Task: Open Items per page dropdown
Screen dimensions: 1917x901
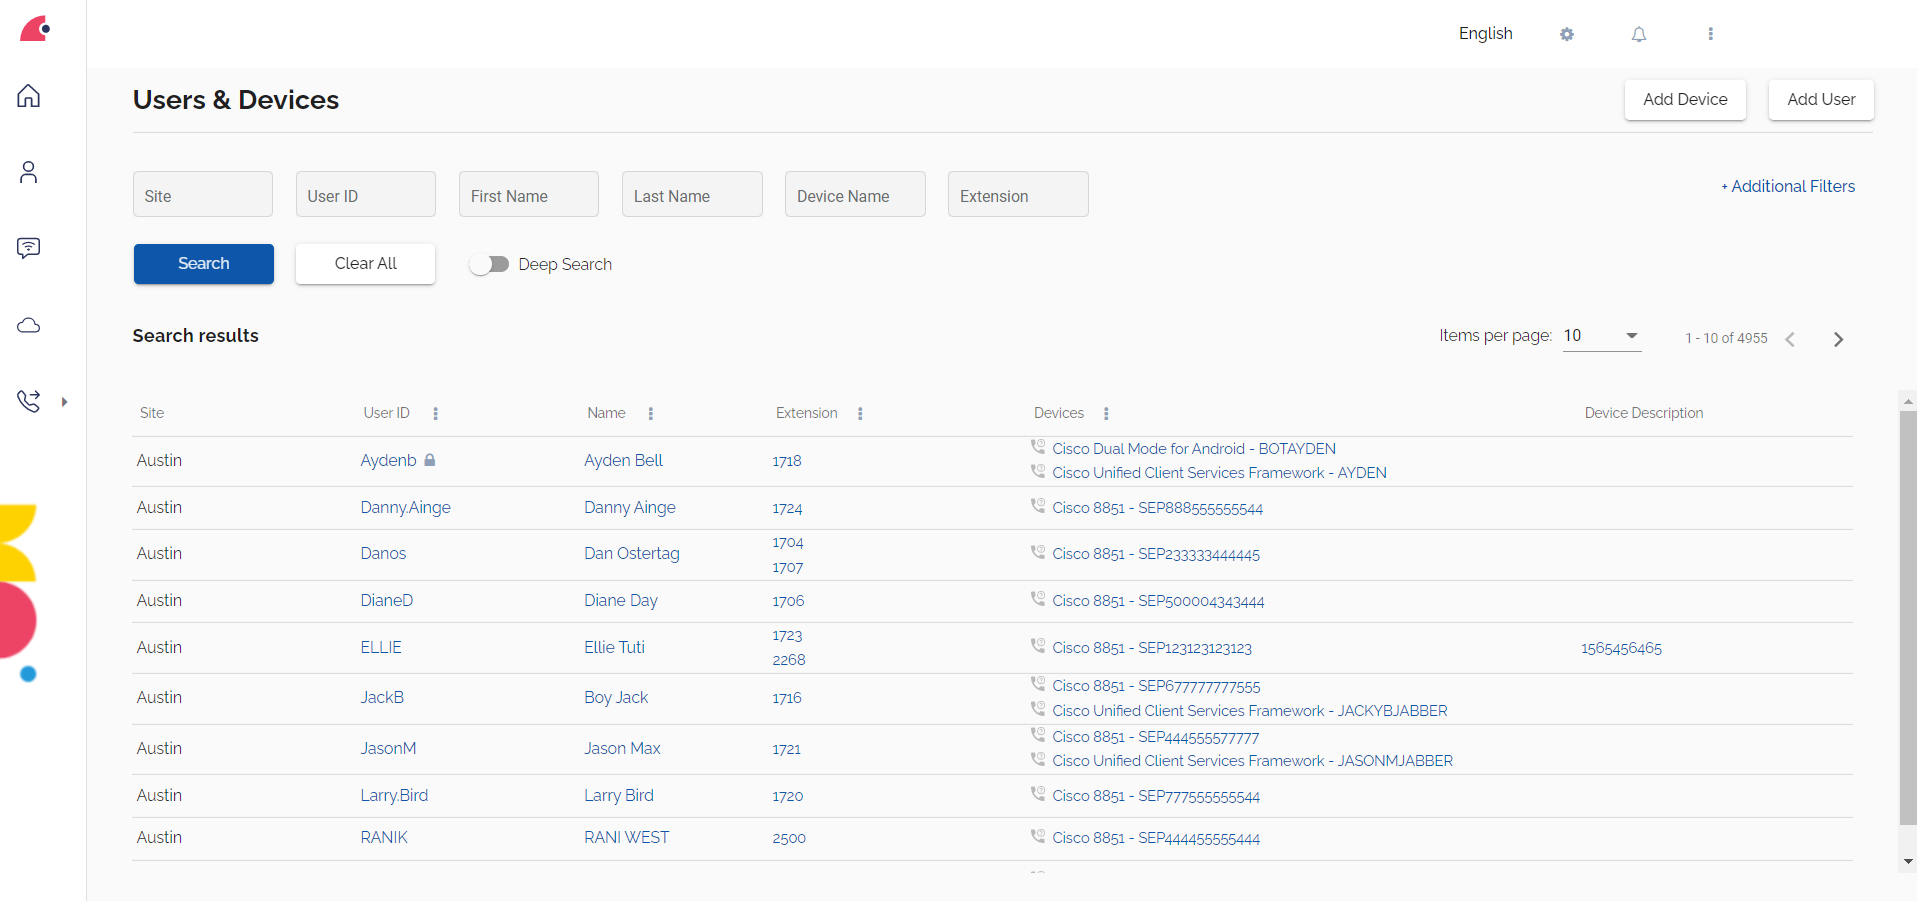Action: 1602,336
